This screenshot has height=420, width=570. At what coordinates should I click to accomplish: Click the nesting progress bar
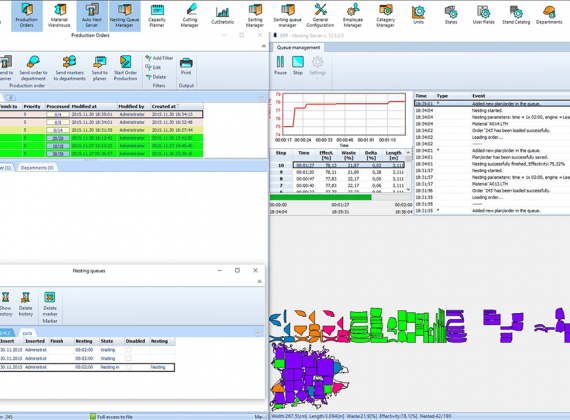341,197
